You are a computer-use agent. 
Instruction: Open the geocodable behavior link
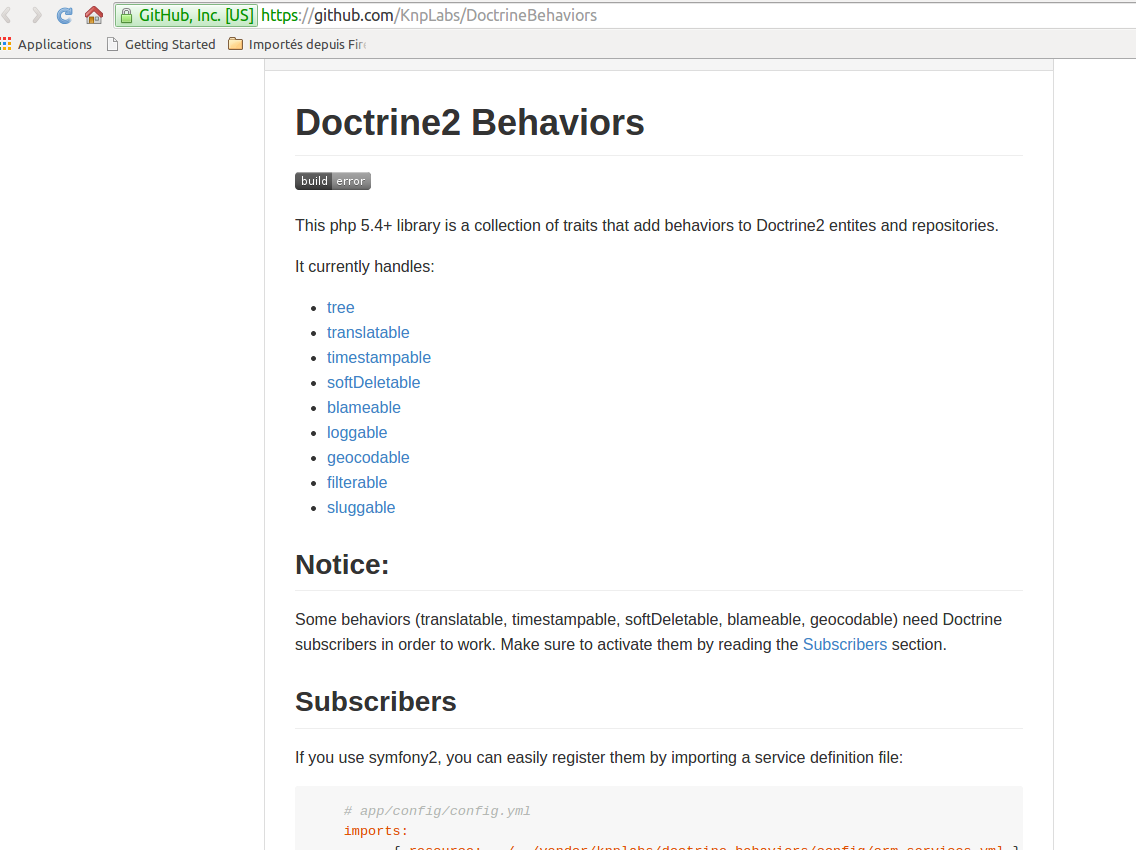click(x=368, y=457)
